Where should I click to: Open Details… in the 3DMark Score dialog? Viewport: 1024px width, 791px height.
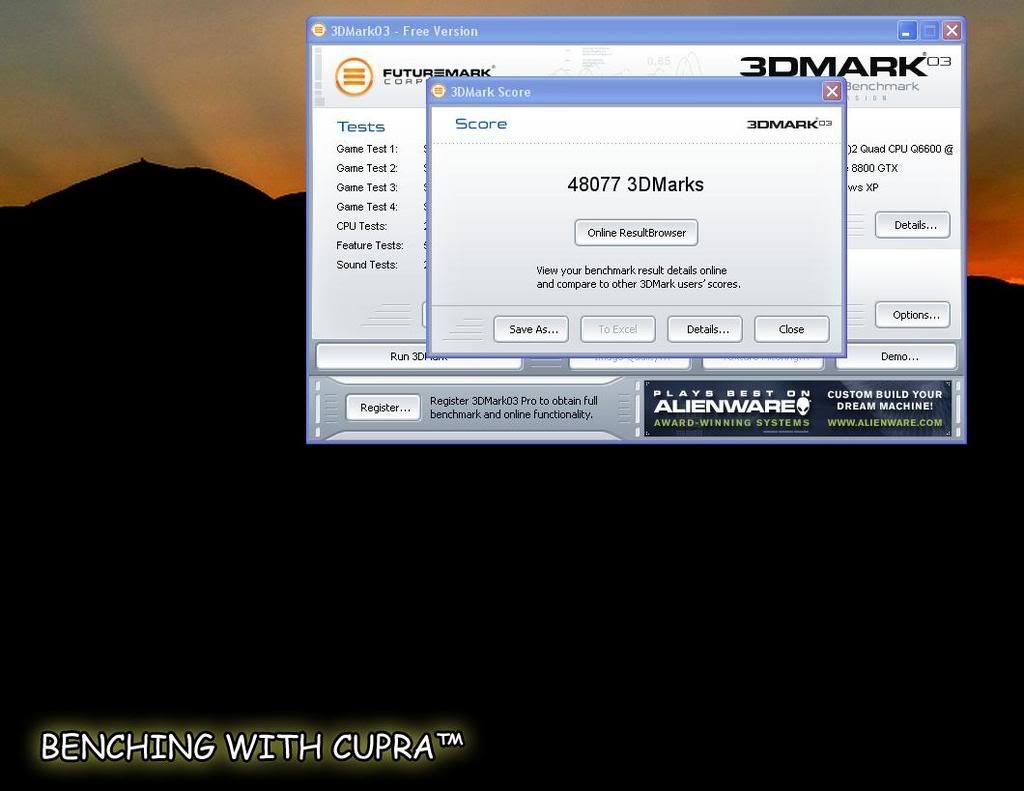(x=705, y=329)
